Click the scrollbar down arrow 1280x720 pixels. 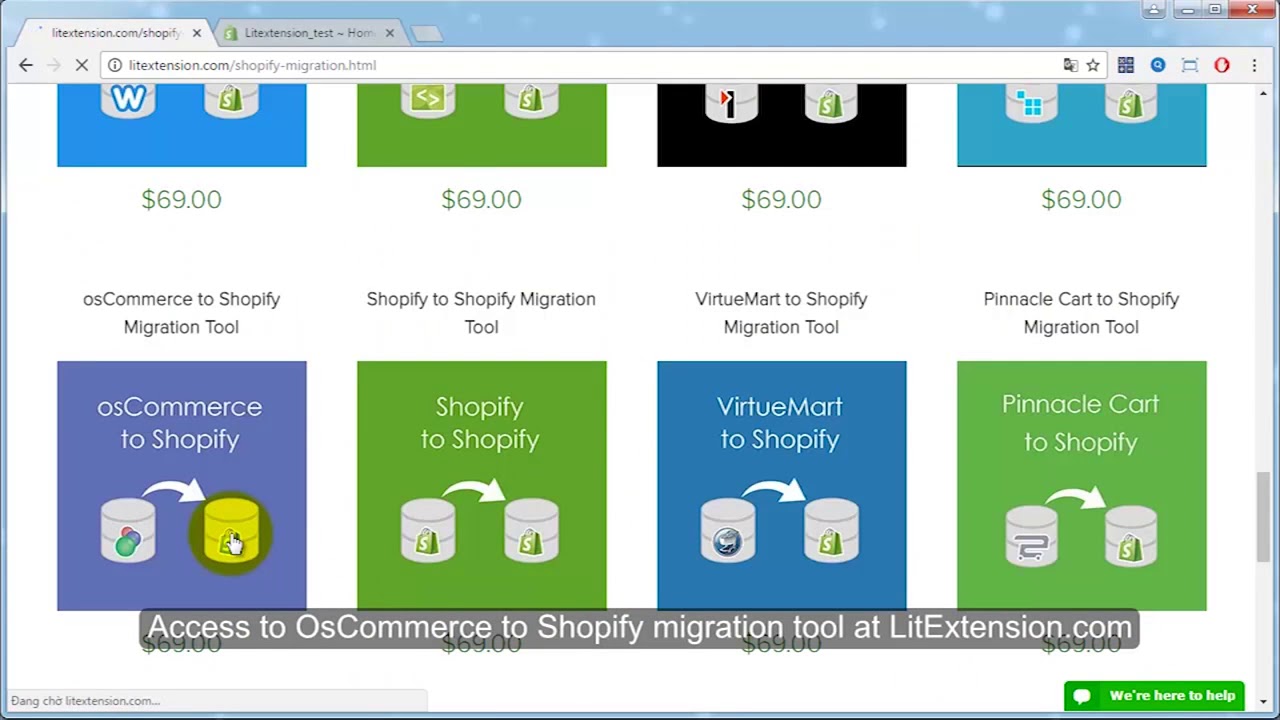tap(1263, 702)
